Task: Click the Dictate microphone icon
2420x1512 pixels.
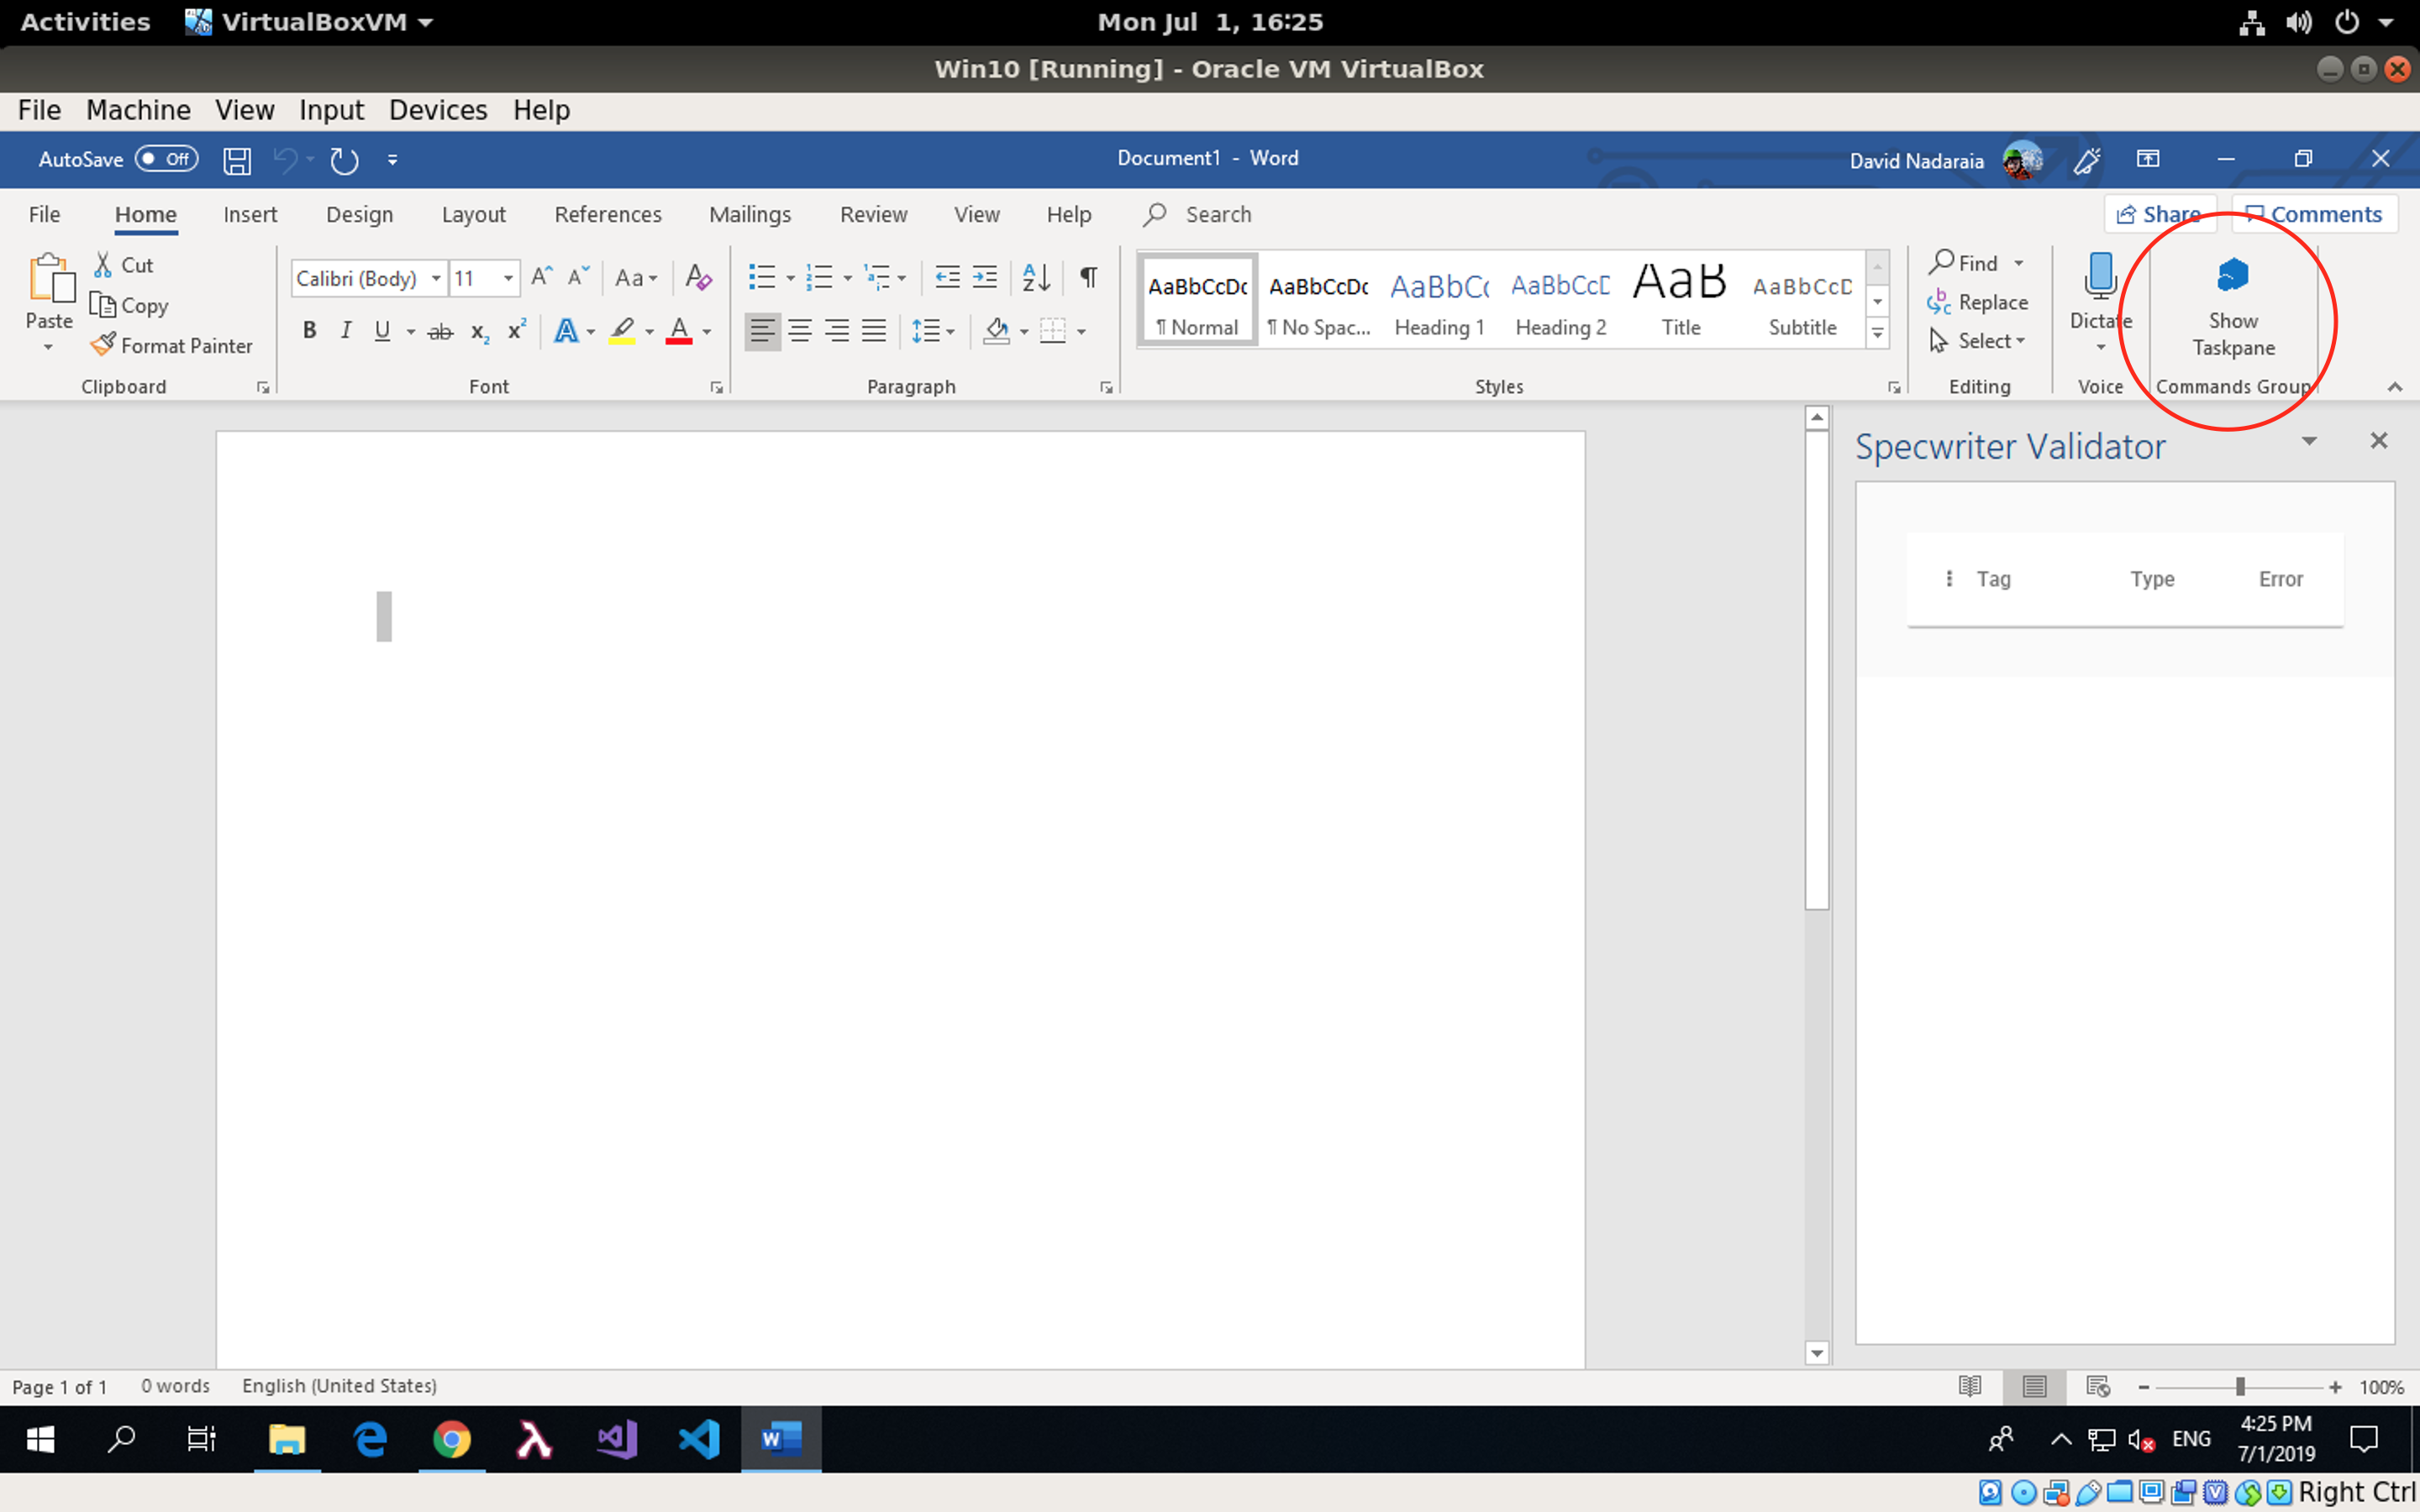Action: pyautogui.click(x=2101, y=275)
